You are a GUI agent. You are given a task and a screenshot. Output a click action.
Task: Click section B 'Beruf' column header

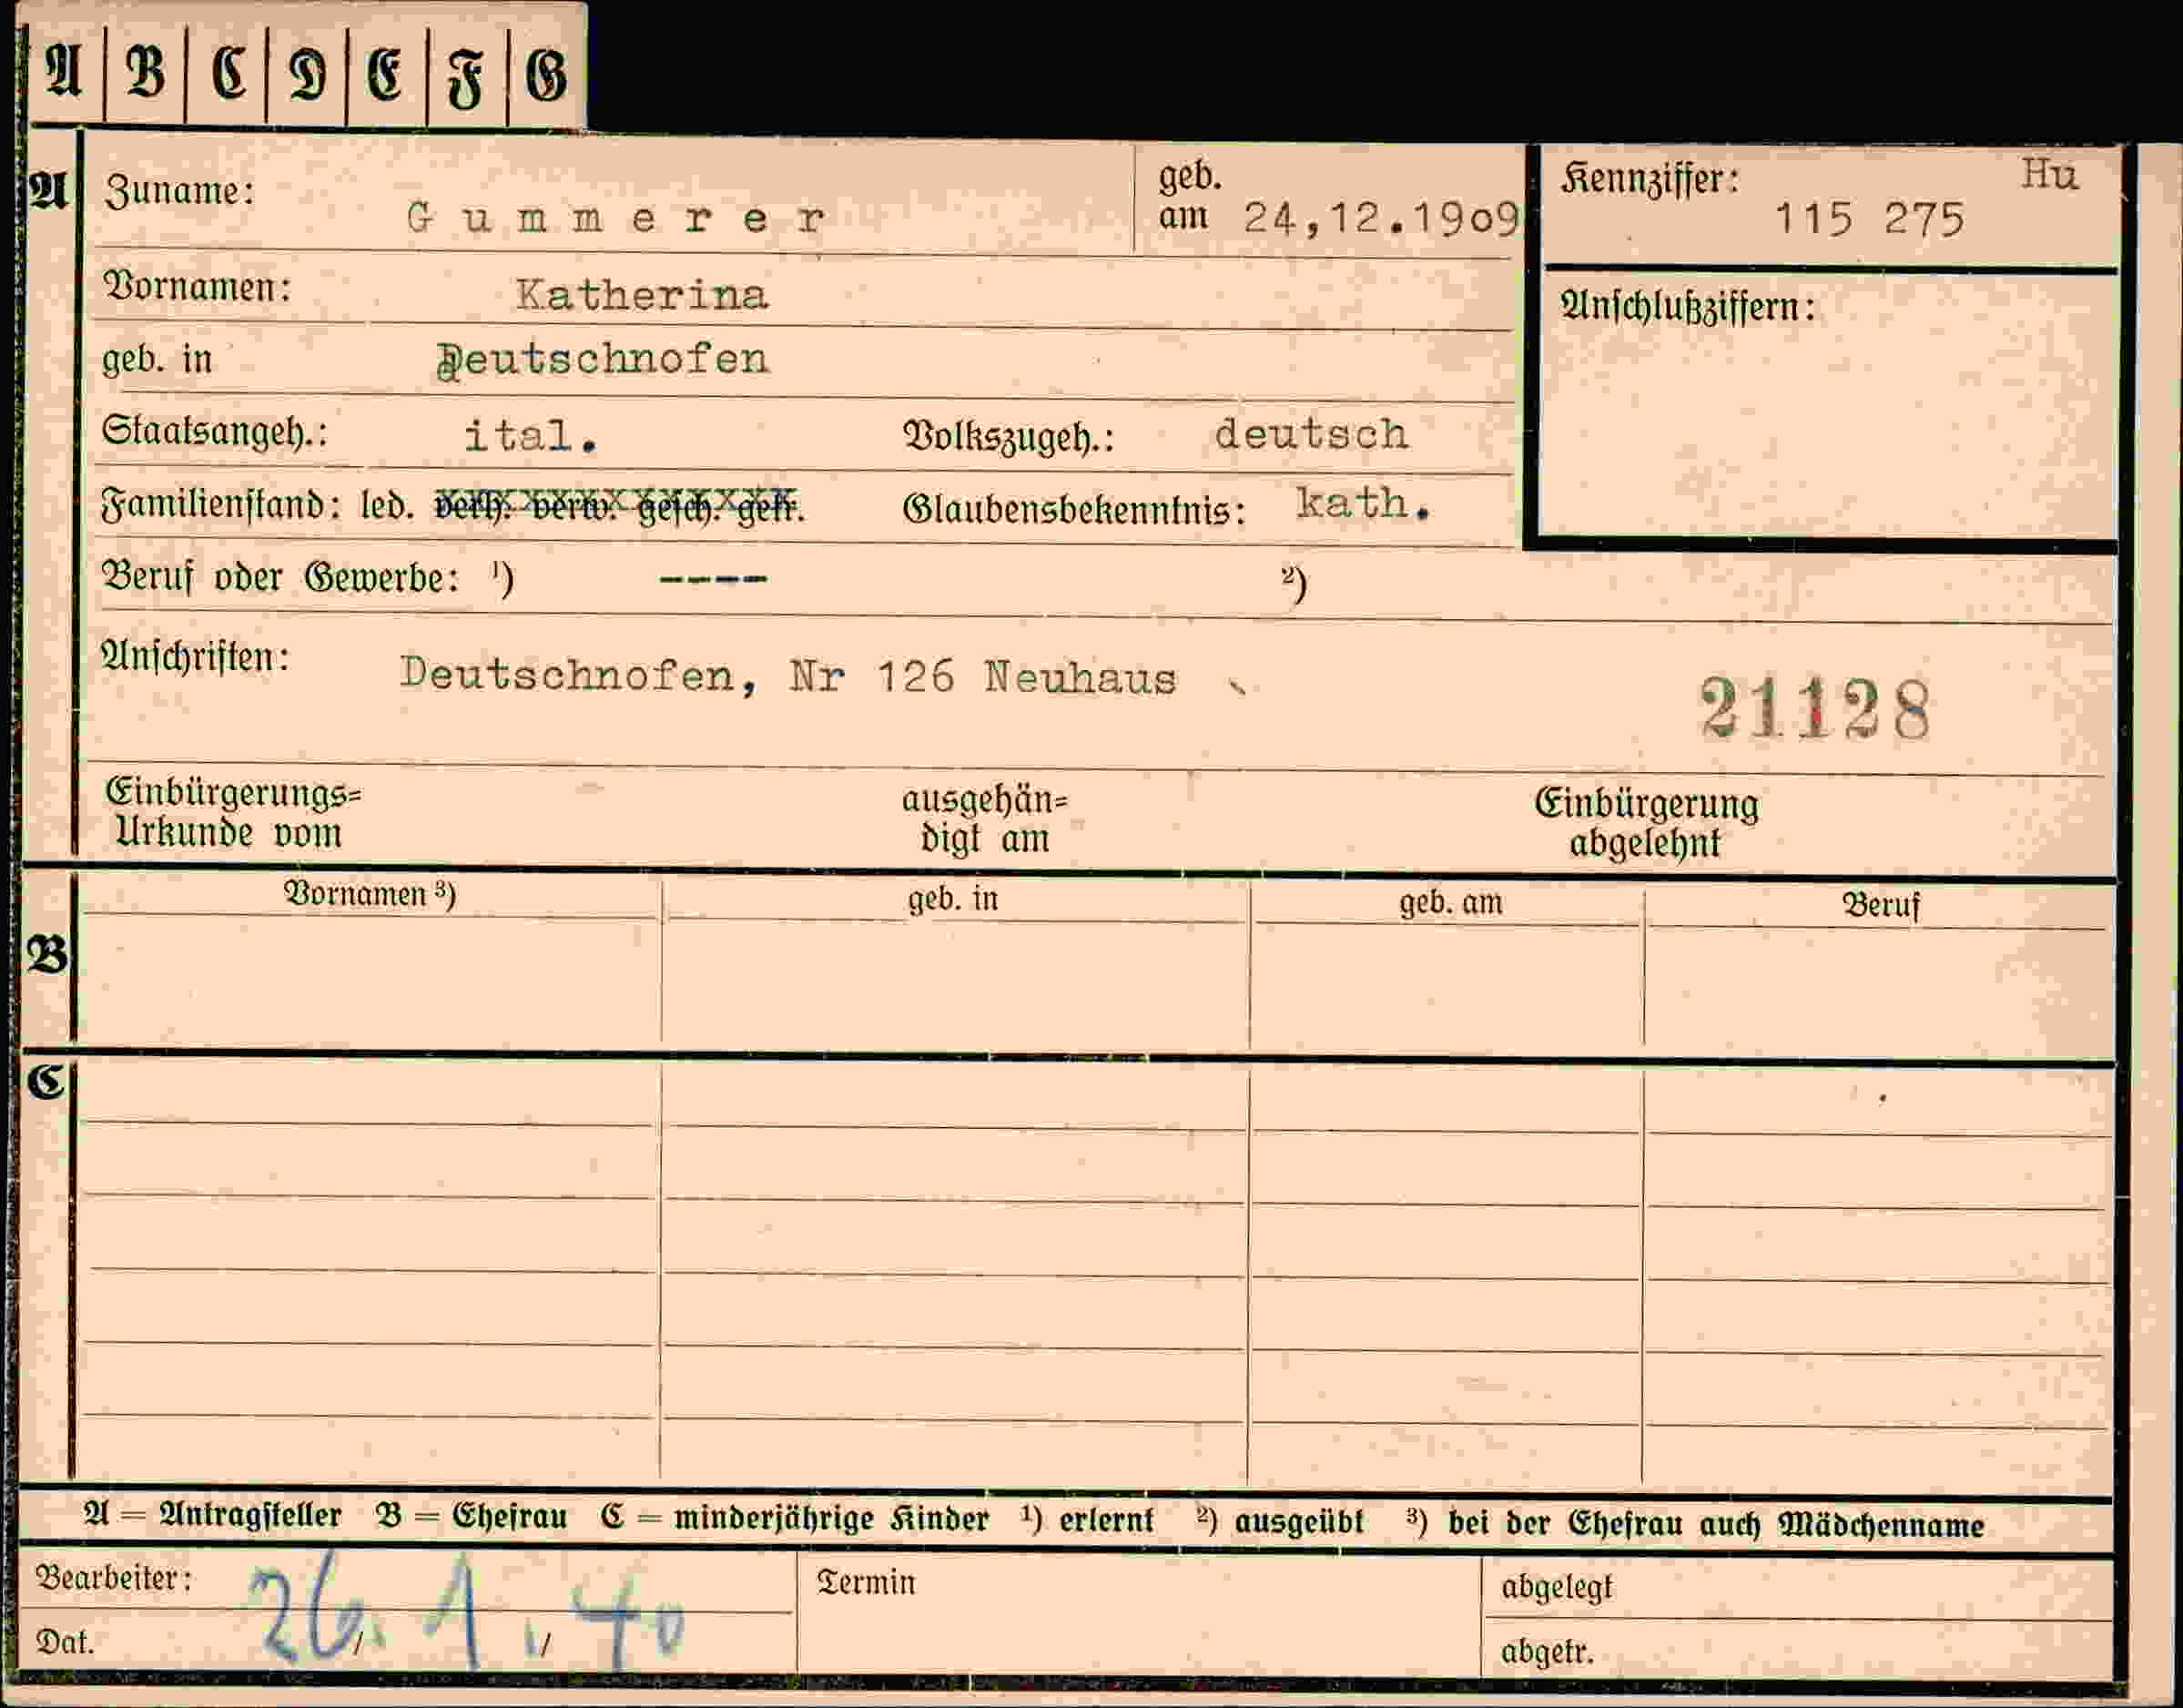(1881, 905)
